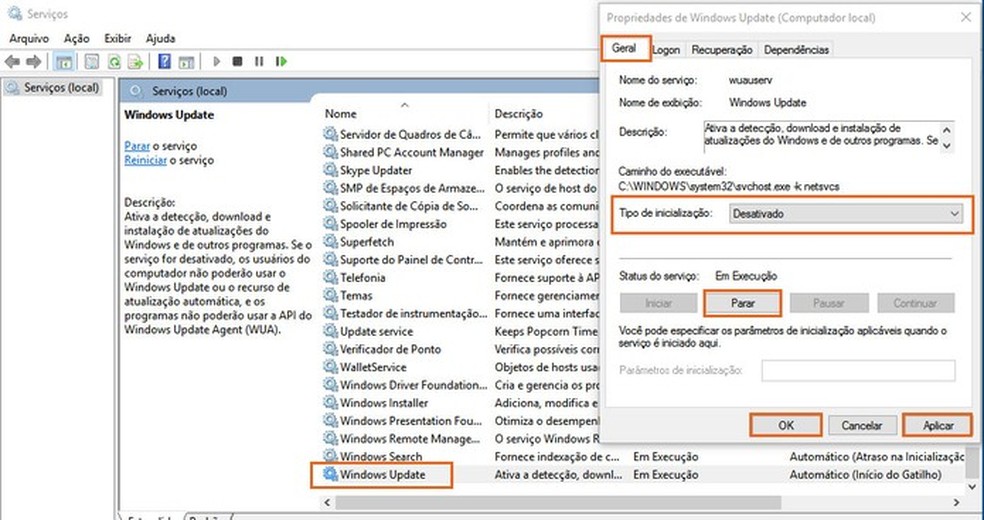Image resolution: width=984 pixels, height=520 pixels.
Task: Click the Restart Service green toolbar icon
Action: (281, 61)
